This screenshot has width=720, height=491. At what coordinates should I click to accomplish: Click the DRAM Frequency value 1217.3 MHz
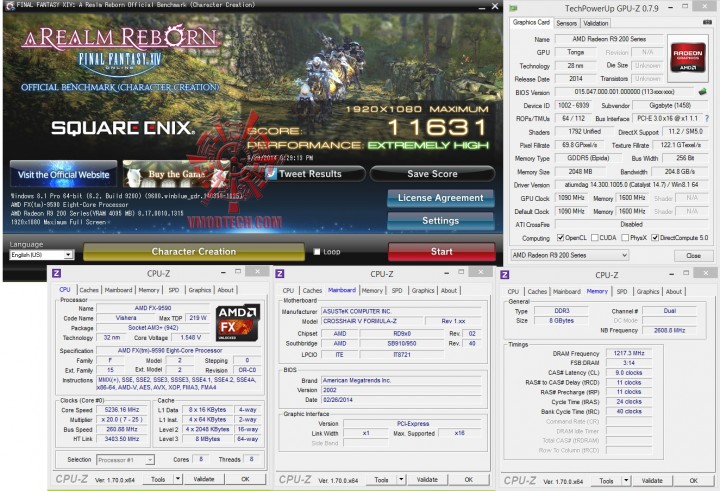tap(629, 353)
